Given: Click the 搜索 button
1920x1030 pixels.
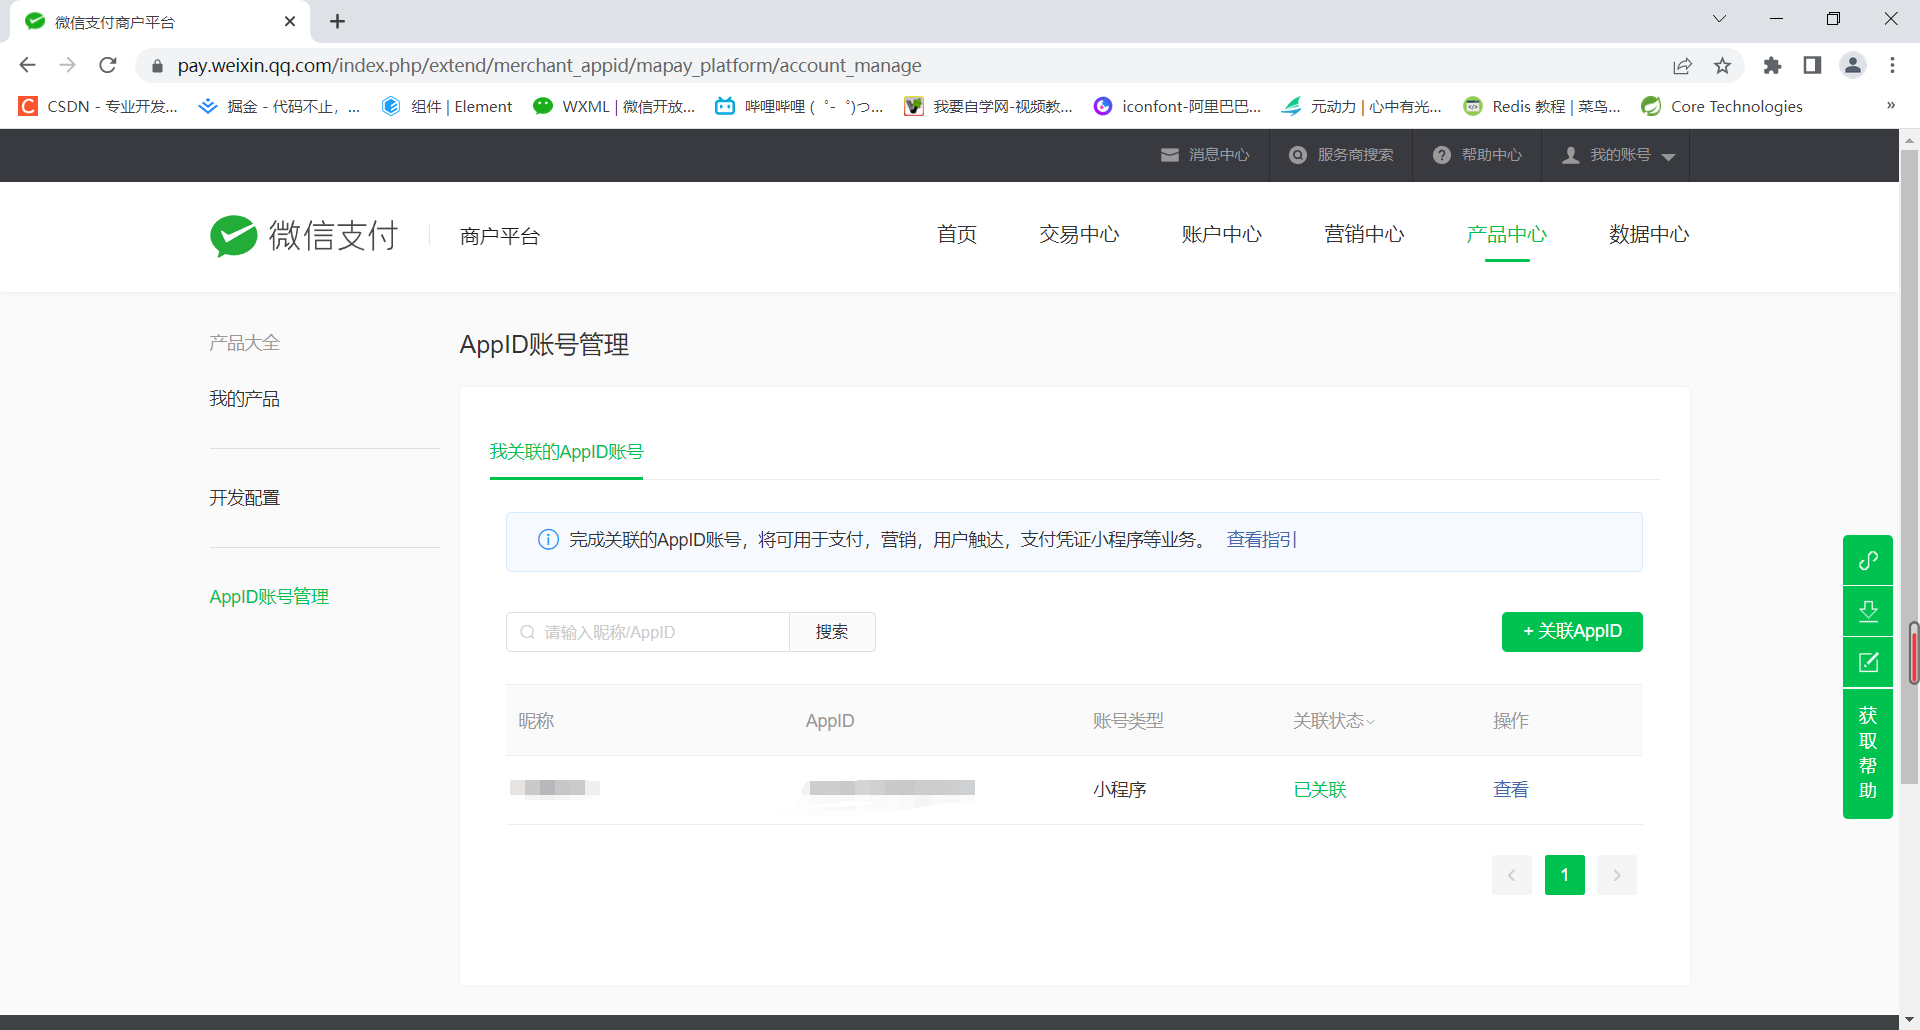Looking at the screenshot, I should pos(832,632).
